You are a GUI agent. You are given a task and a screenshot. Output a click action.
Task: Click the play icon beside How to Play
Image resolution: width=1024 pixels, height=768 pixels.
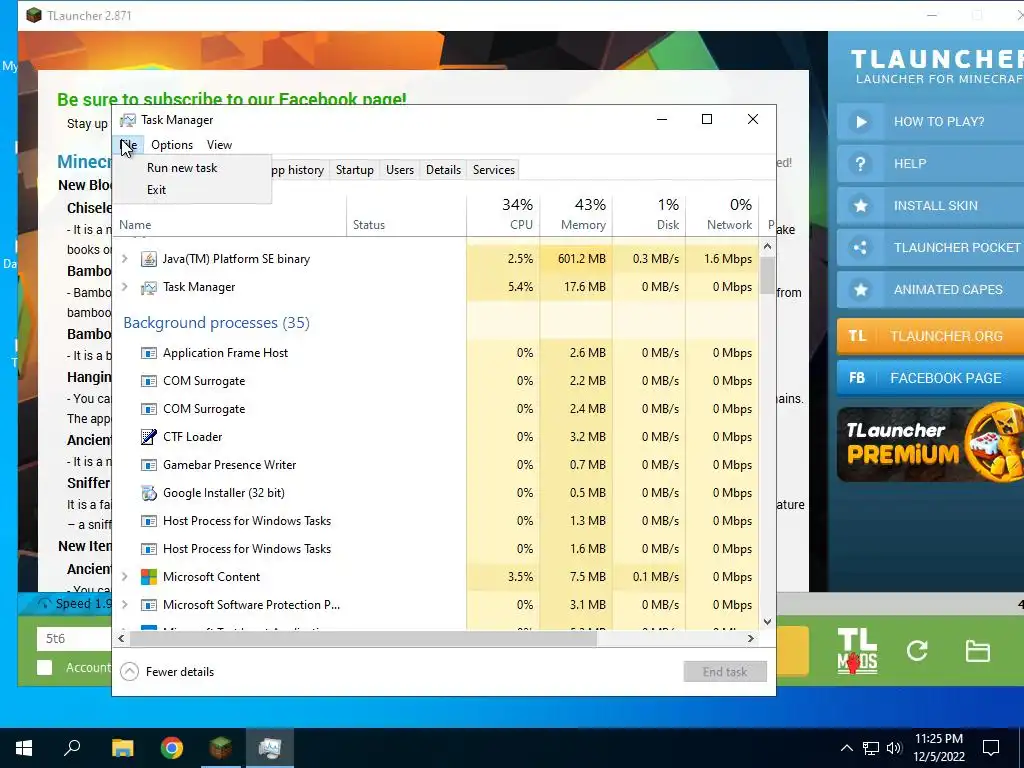861,121
